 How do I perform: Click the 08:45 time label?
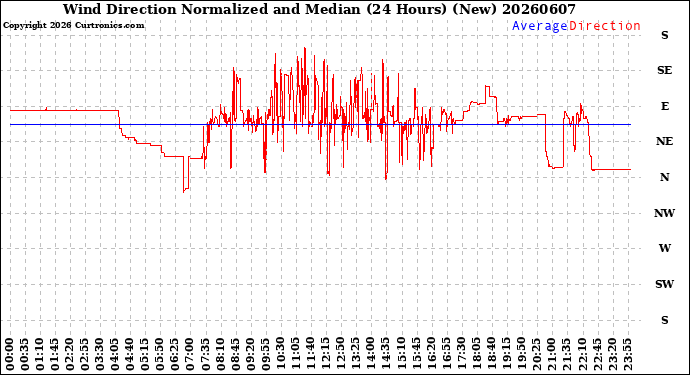click(x=235, y=354)
